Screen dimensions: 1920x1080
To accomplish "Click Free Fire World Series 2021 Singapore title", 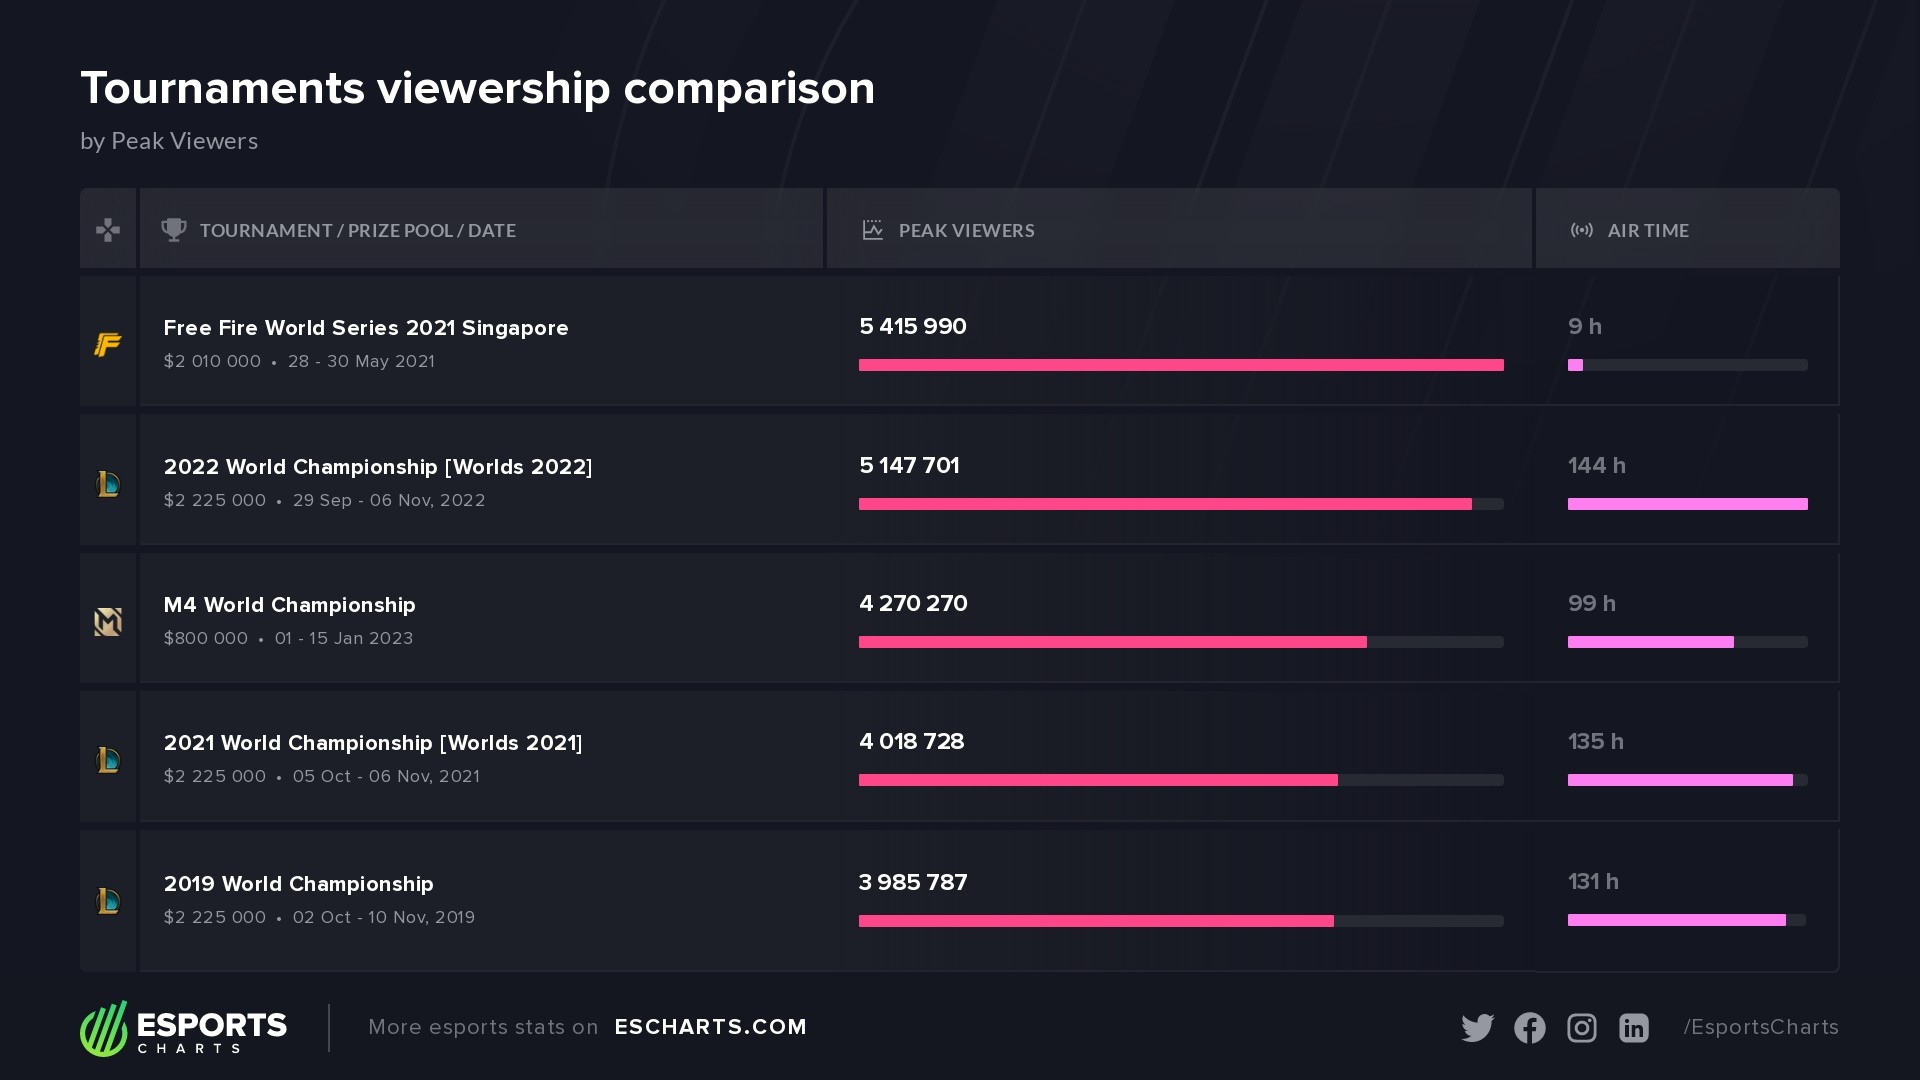I will coord(366,328).
